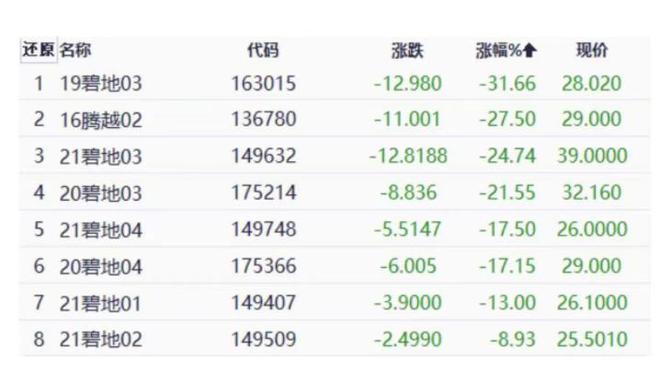Screen dimensions: 660x385
Task: Open bond 21碧地01 name
Action: point(100,303)
